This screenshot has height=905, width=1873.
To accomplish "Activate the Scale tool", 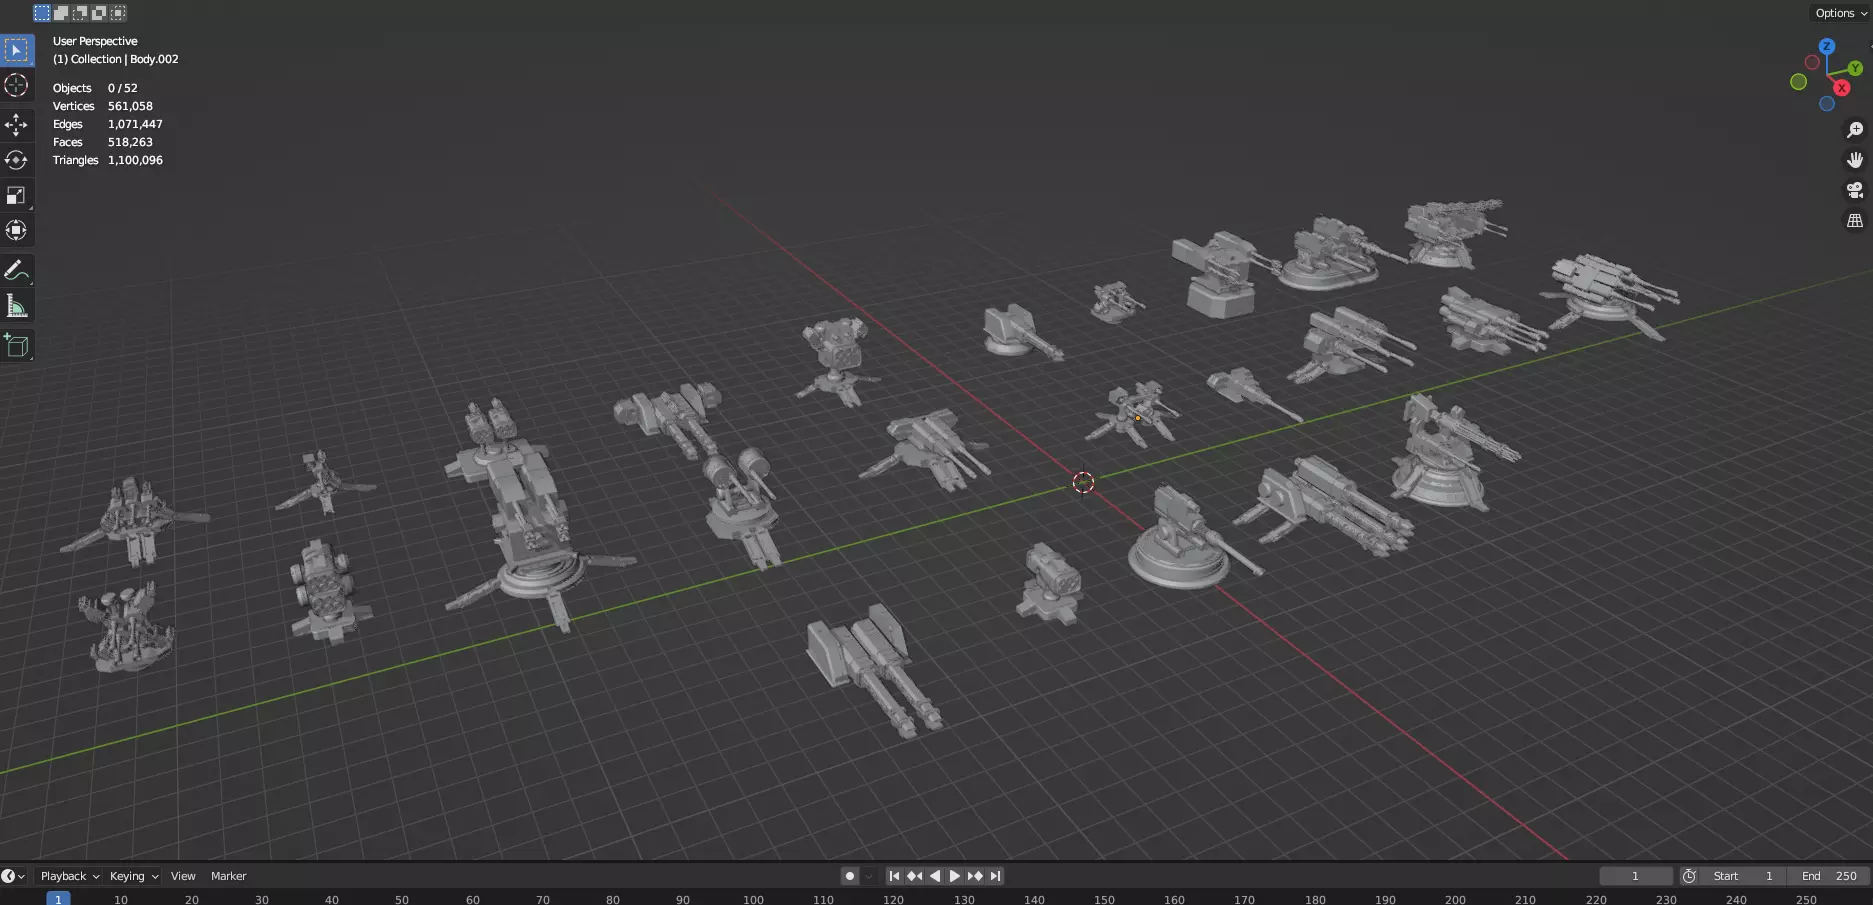I will 17,194.
